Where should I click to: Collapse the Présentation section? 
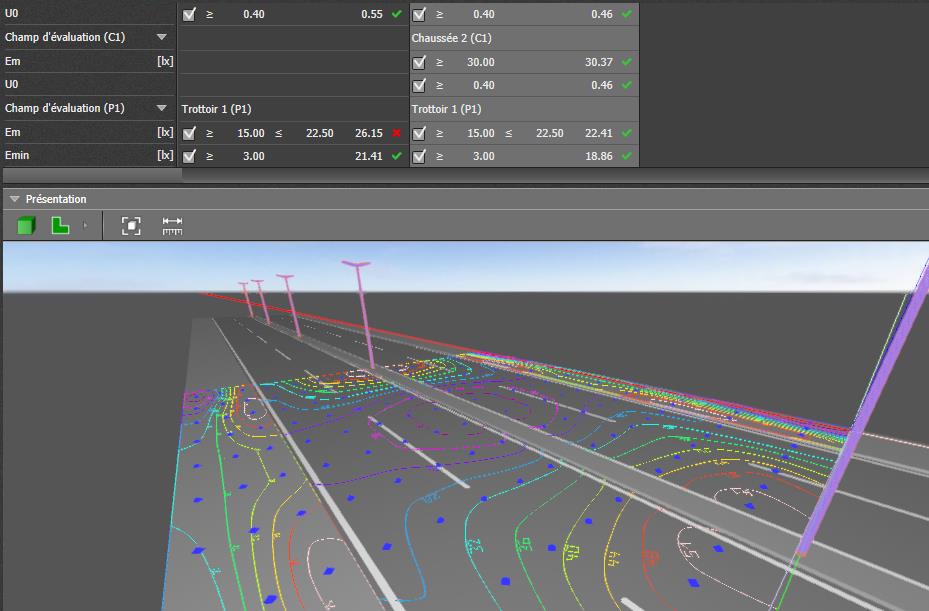coord(15,199)
